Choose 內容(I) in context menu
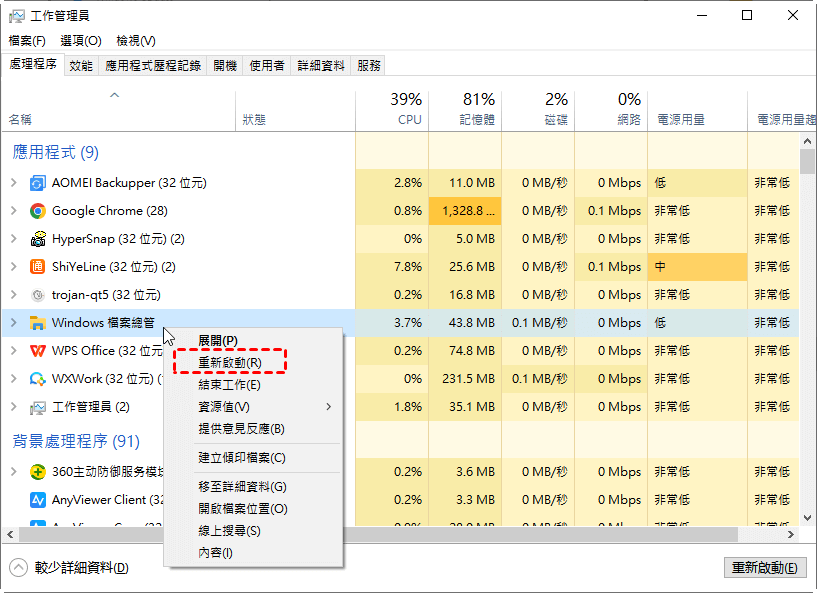This screenshot has width=817, height=593. 253,552
